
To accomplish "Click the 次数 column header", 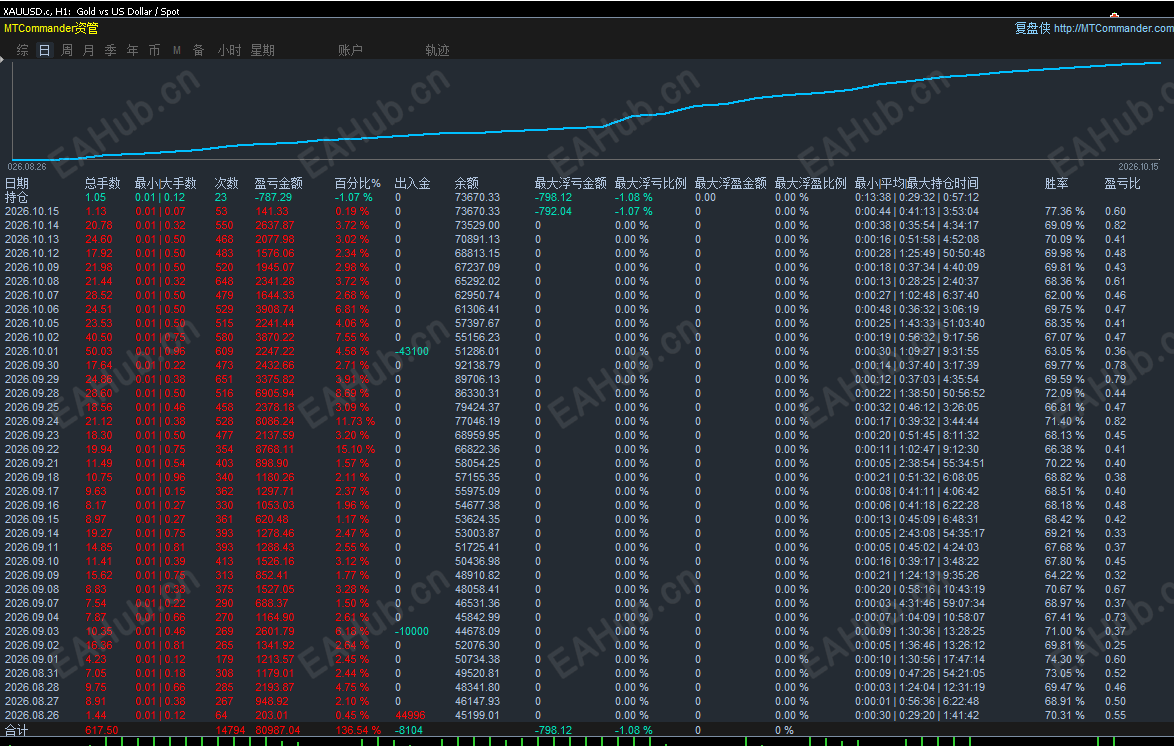I will 226,183.
